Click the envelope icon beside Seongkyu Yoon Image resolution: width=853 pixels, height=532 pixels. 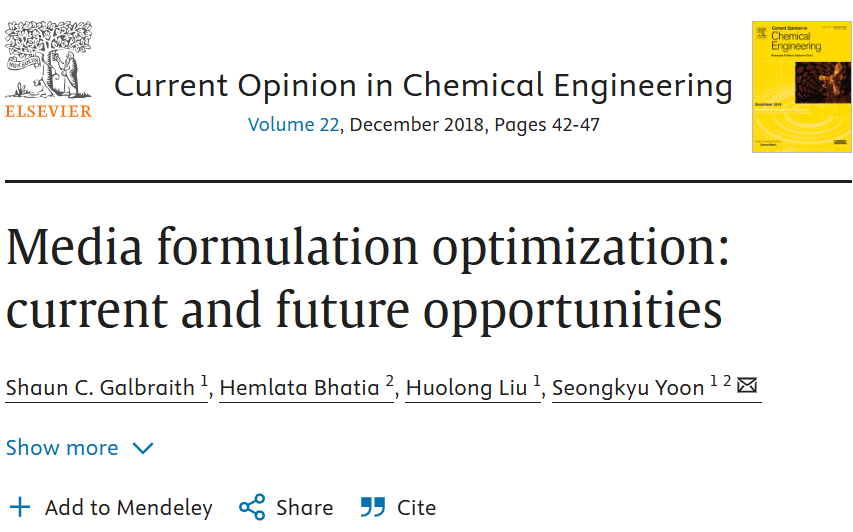(747, 385)
